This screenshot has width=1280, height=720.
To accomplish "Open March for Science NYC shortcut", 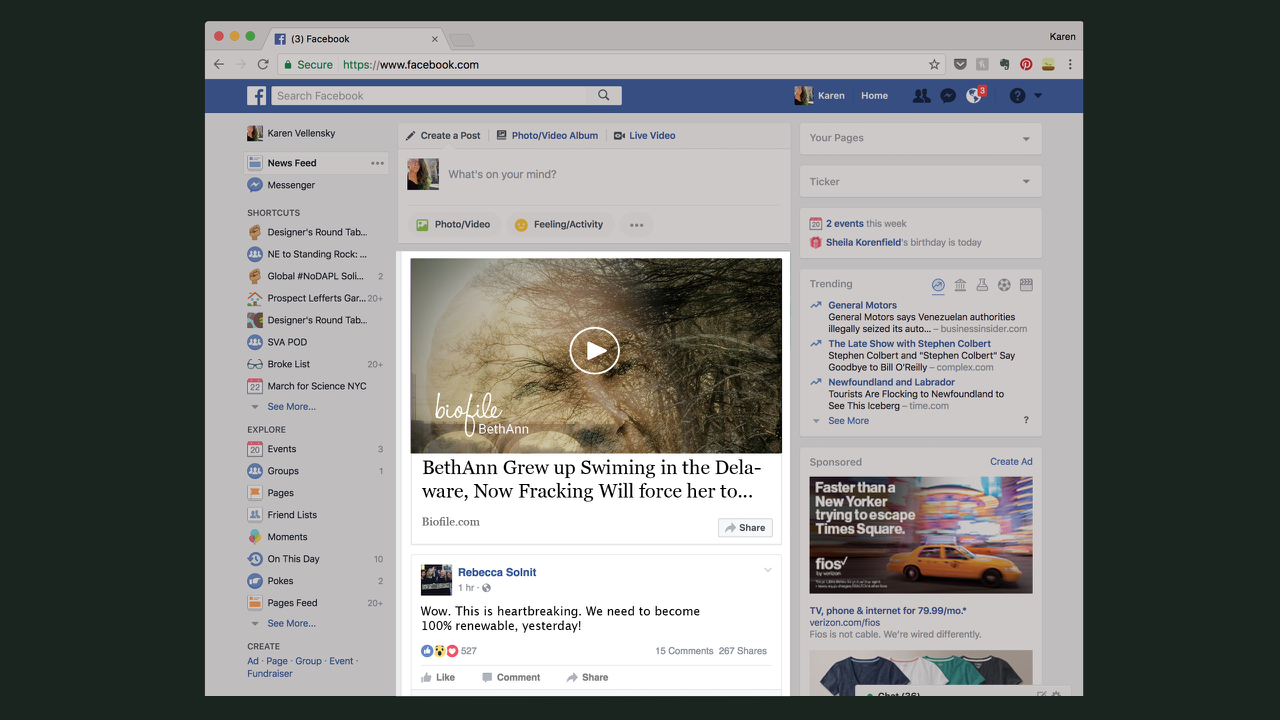I will [307, 386].
